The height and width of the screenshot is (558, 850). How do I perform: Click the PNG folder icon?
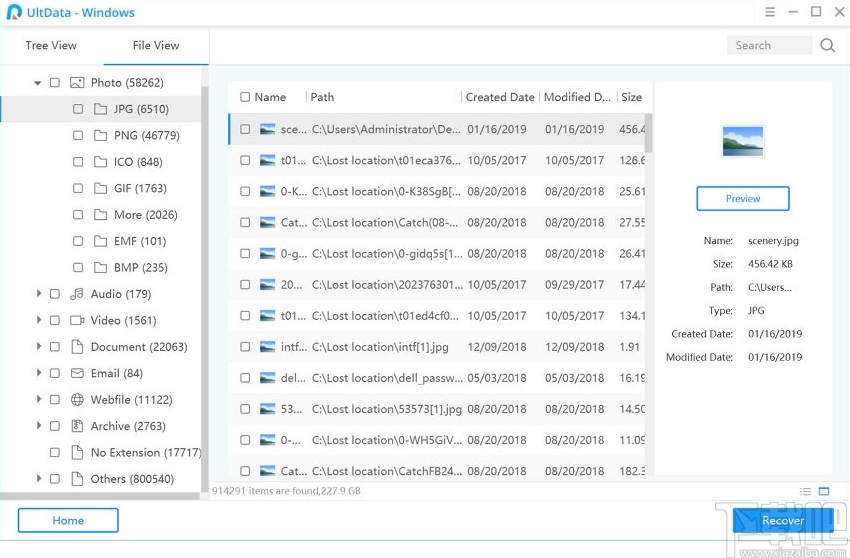(x=100, y=136)
